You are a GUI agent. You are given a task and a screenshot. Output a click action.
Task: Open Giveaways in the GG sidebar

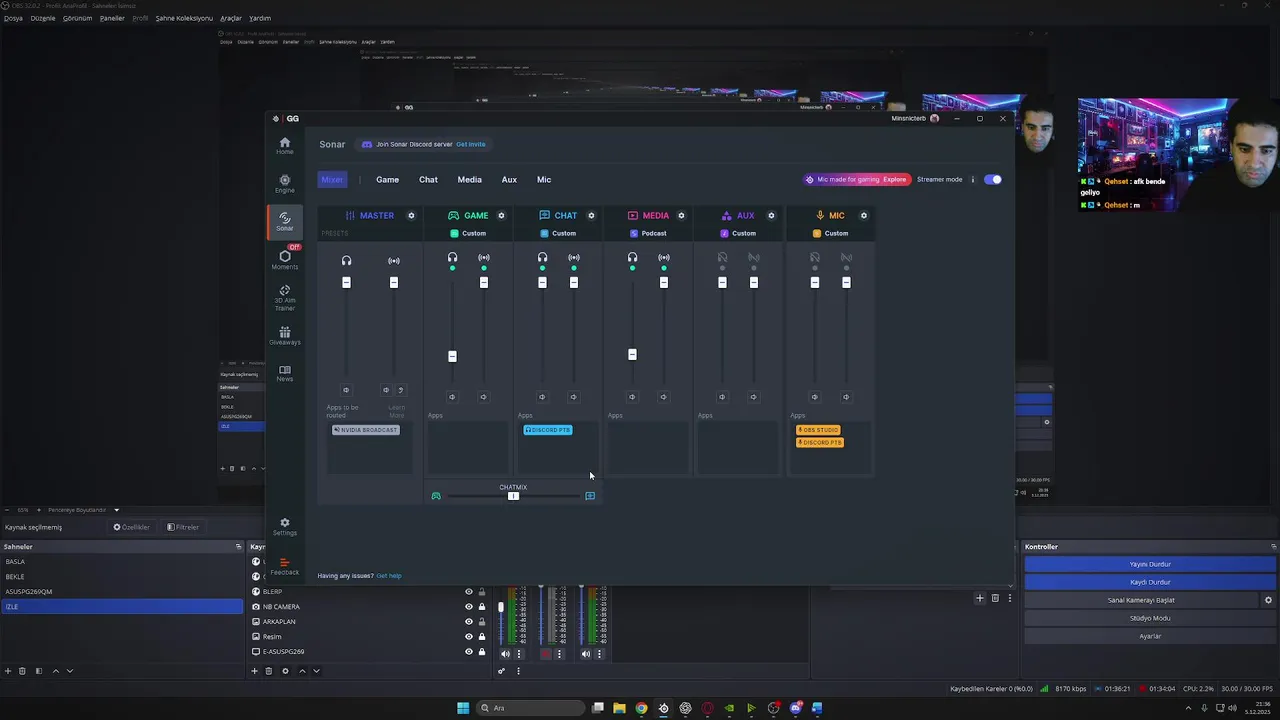[x=285, y=336]
